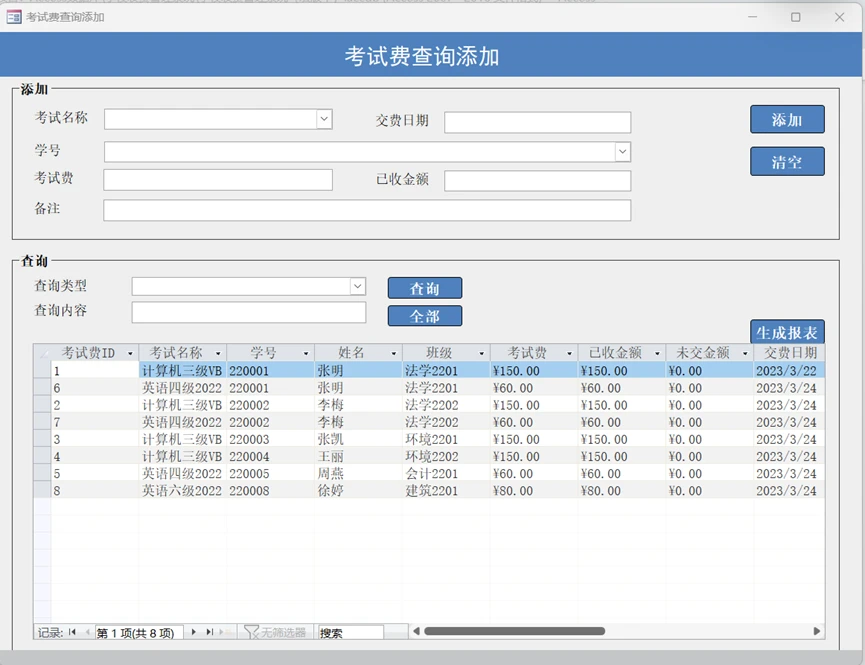The image size is (865, 665).
Task: Click the form icon in title bar
Action: pyautogui.click(x=14, y=17)
